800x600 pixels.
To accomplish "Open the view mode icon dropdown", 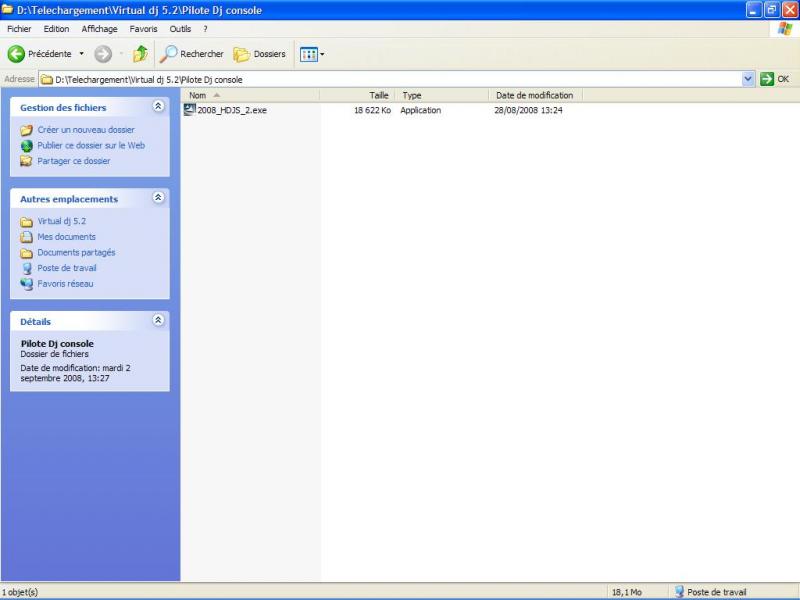I will 312,54.
